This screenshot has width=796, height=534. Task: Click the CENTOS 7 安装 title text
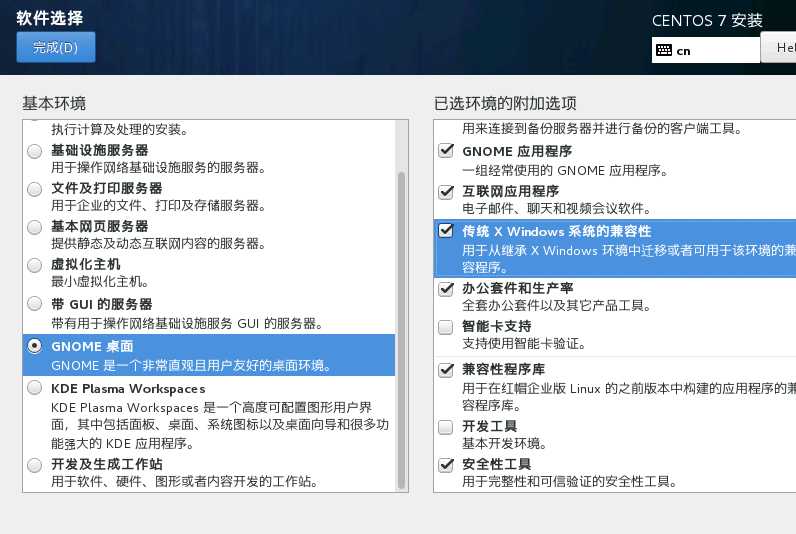tap(707, 20)
